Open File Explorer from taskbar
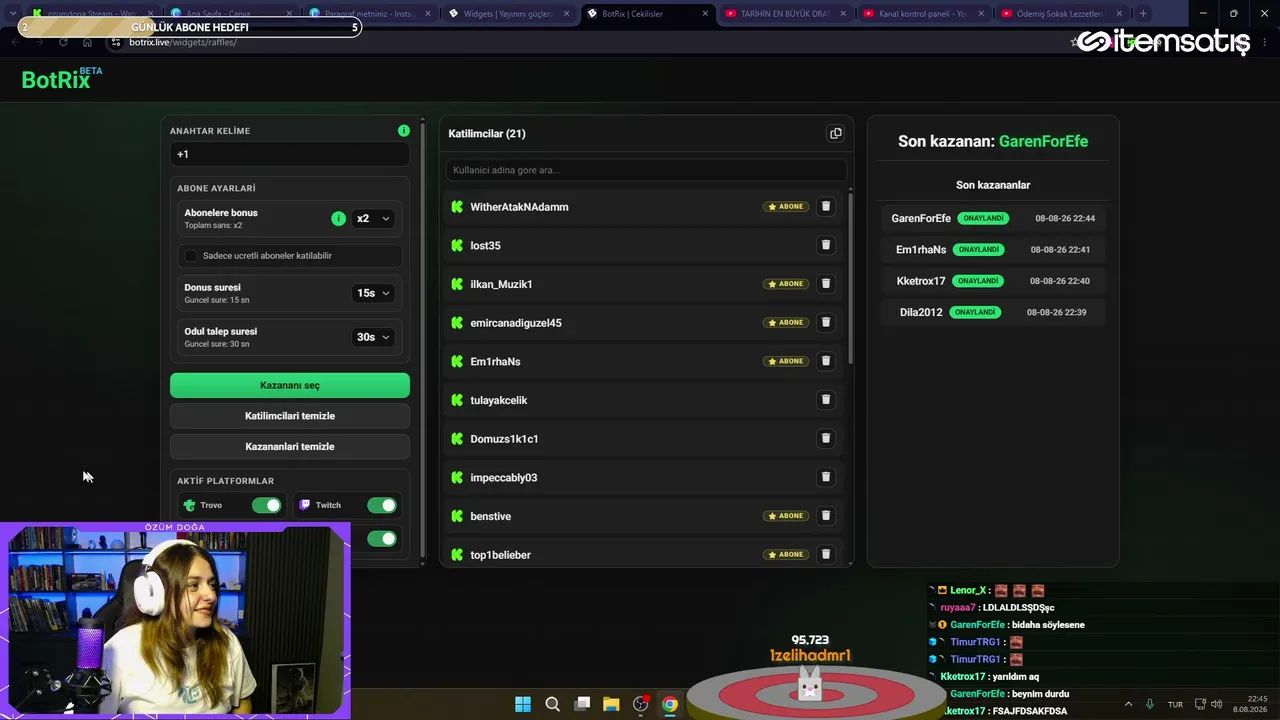The width and height of the screenshot is (1280, 720). coord(611,704)
